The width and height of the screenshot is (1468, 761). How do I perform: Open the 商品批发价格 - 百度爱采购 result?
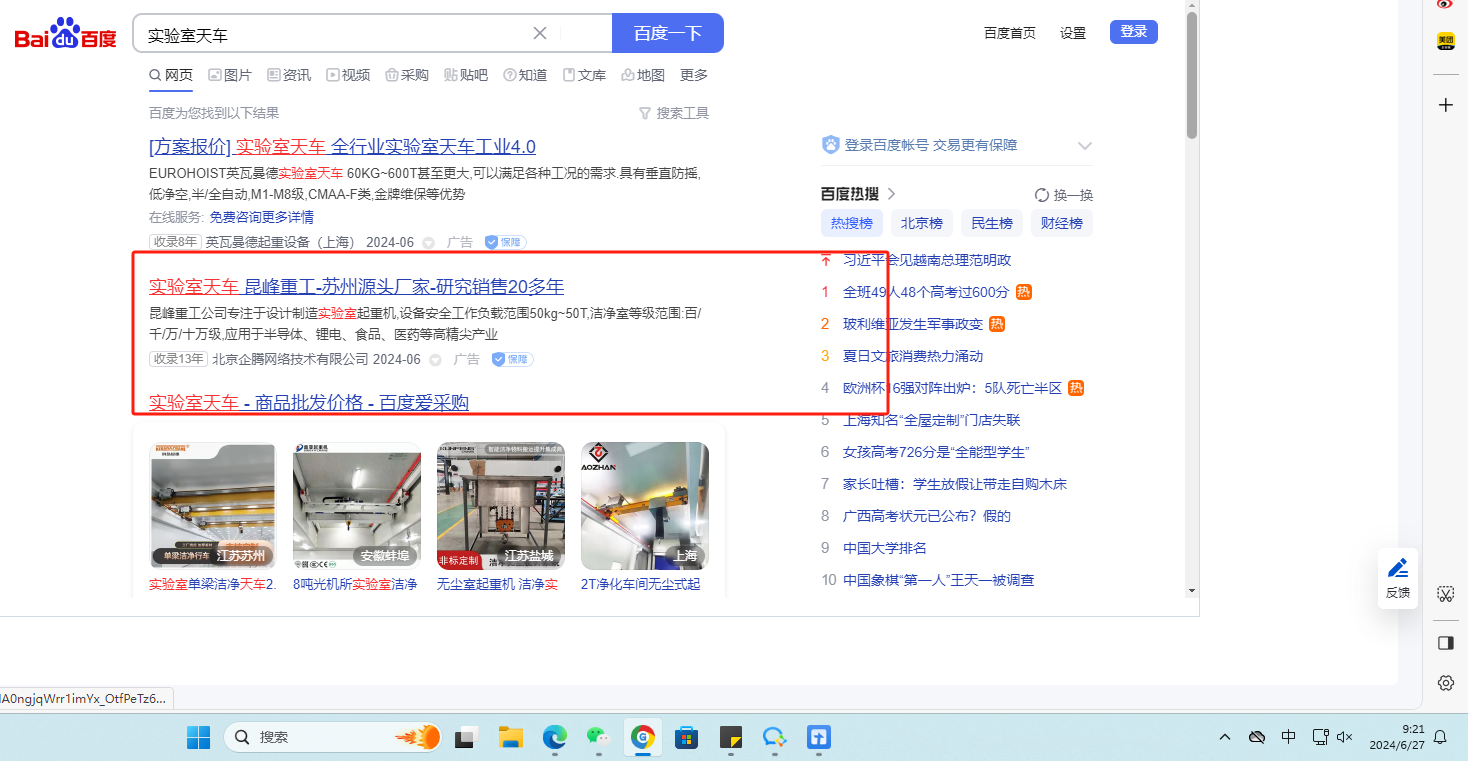[x=309, y=403]
